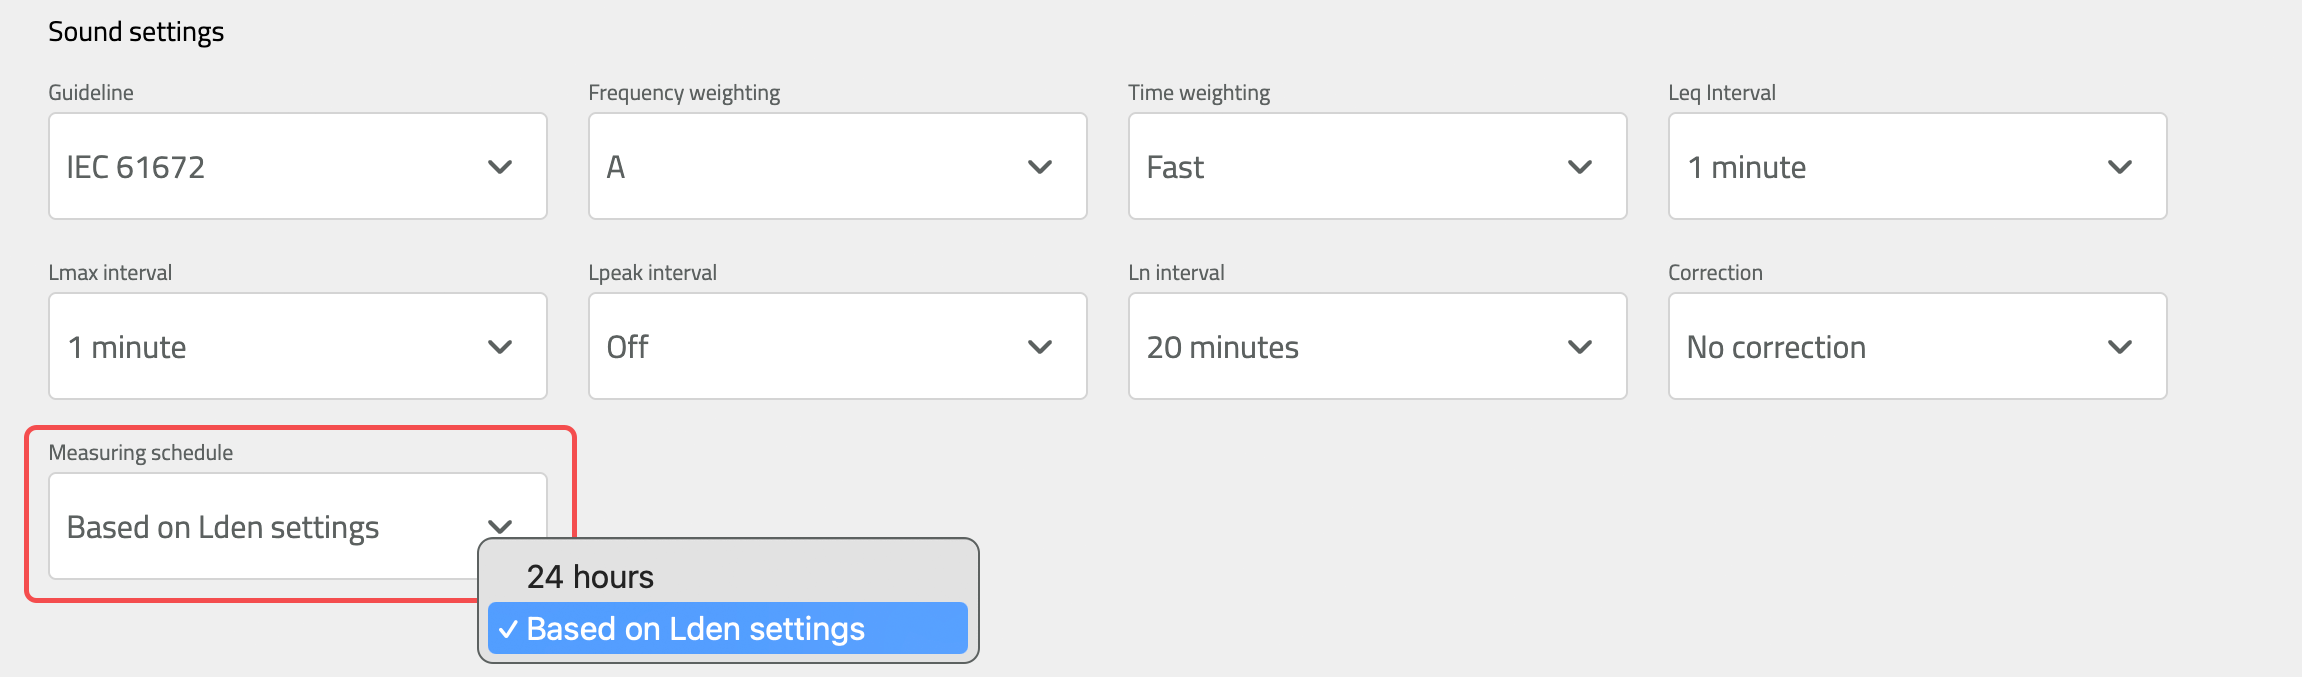Click the chevron arrow in Lpeak interval field
Screen dimensions: 2302x677
[1040, 347]
